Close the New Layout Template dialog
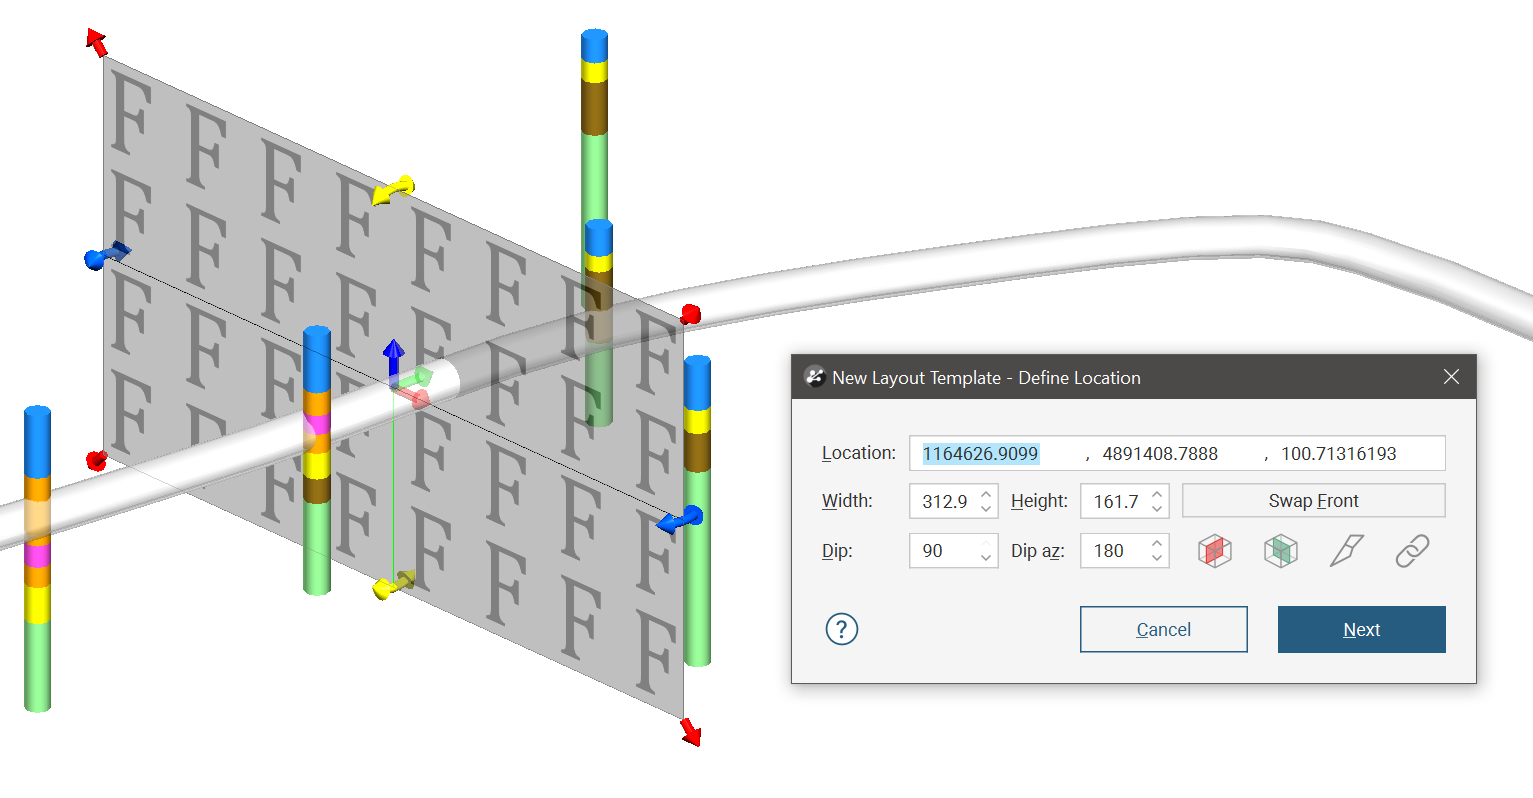Viewport: 1533px width, 798px height. (x=1452, y=377)
